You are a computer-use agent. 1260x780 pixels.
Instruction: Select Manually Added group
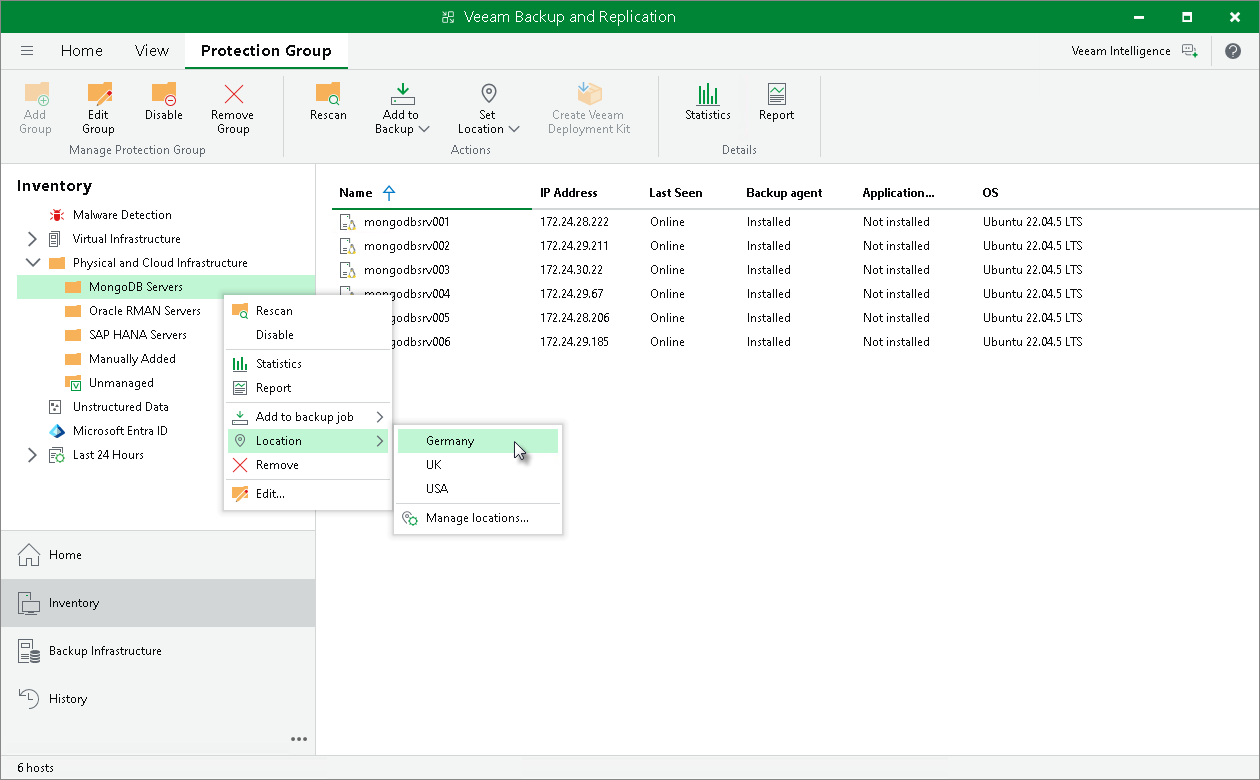pyautogui.click(x=132, y=359)
